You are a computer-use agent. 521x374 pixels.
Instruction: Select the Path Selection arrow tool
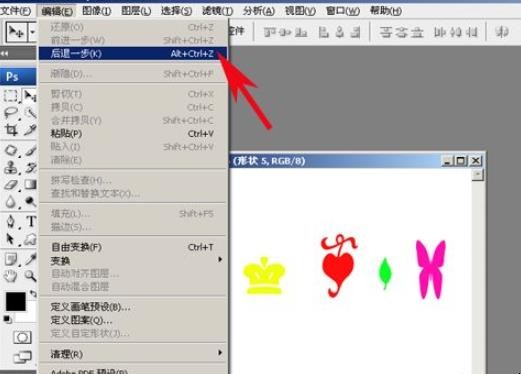pyautogui.click(x=11, y=239)
